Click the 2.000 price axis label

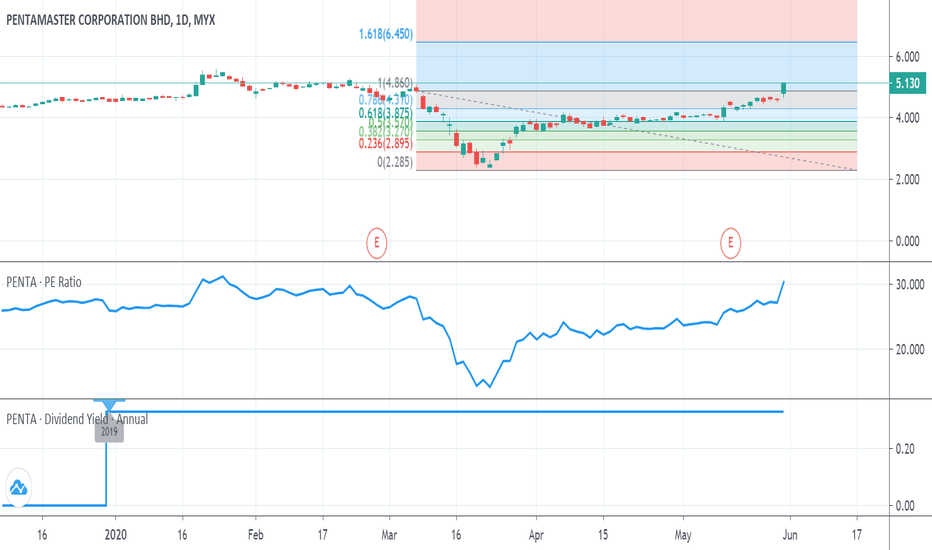(x=908, y=180)
